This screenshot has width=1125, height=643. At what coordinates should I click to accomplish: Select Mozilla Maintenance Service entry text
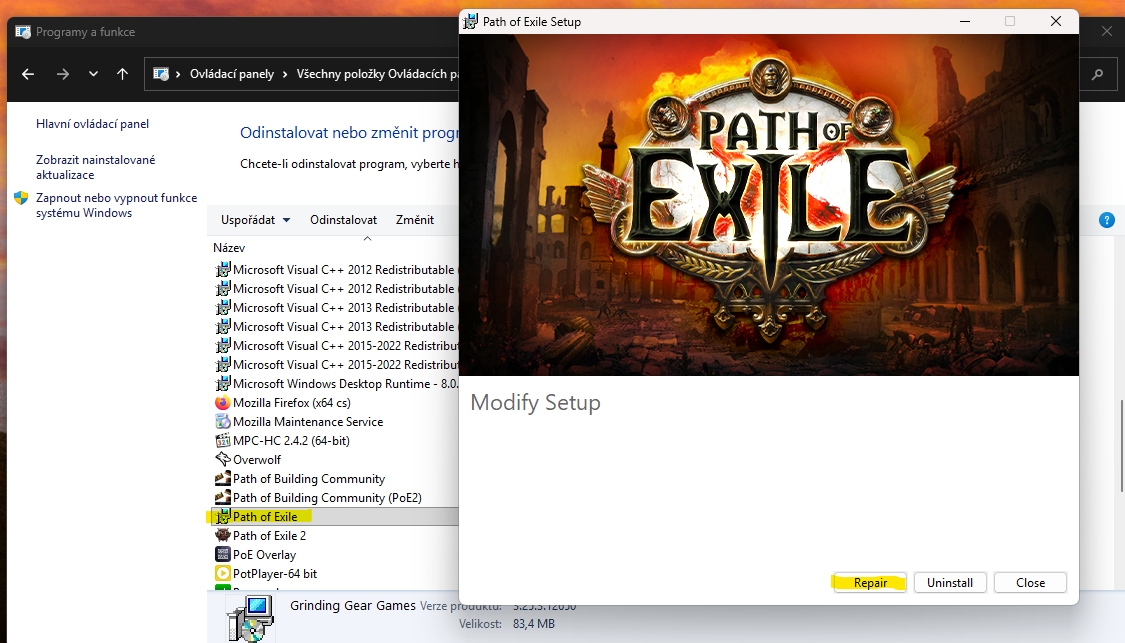pyautogui.click(x=308, y=422)
